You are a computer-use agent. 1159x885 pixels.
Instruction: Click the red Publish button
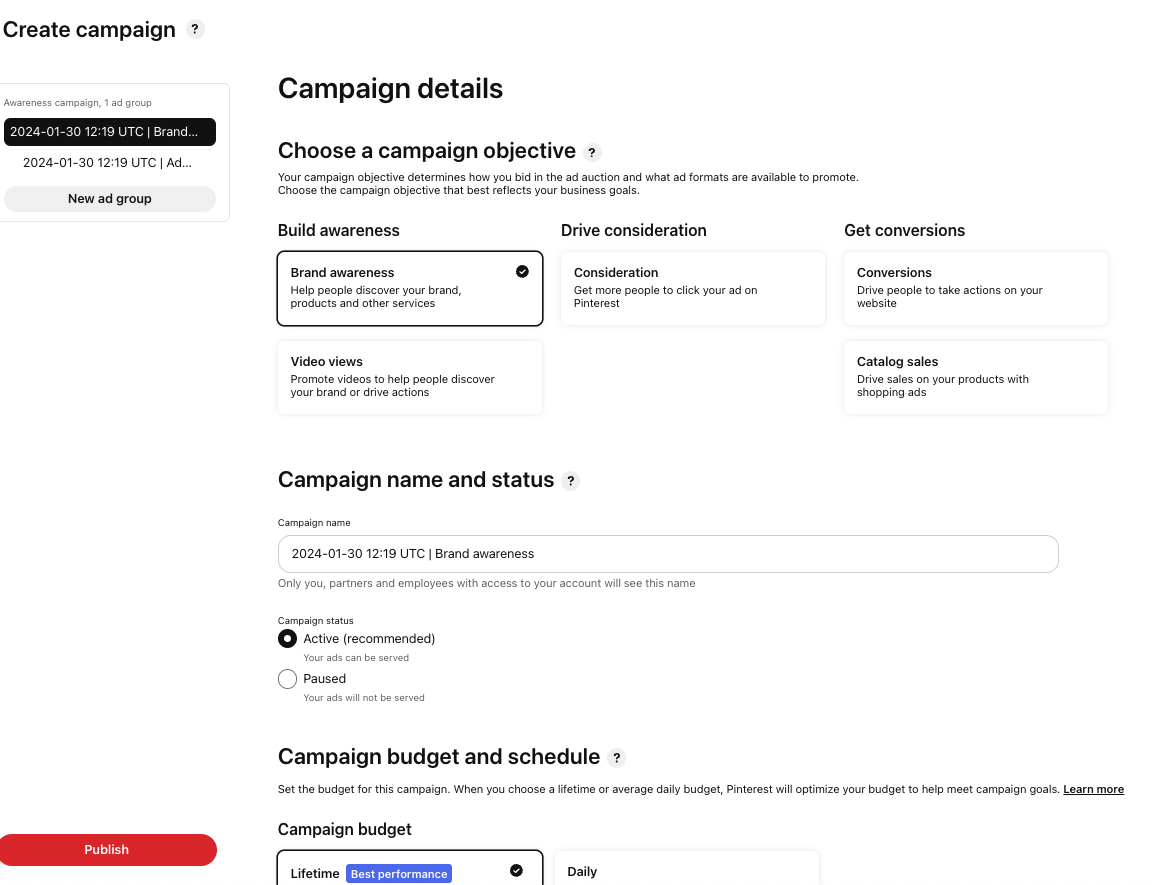(x=107, y=849)
